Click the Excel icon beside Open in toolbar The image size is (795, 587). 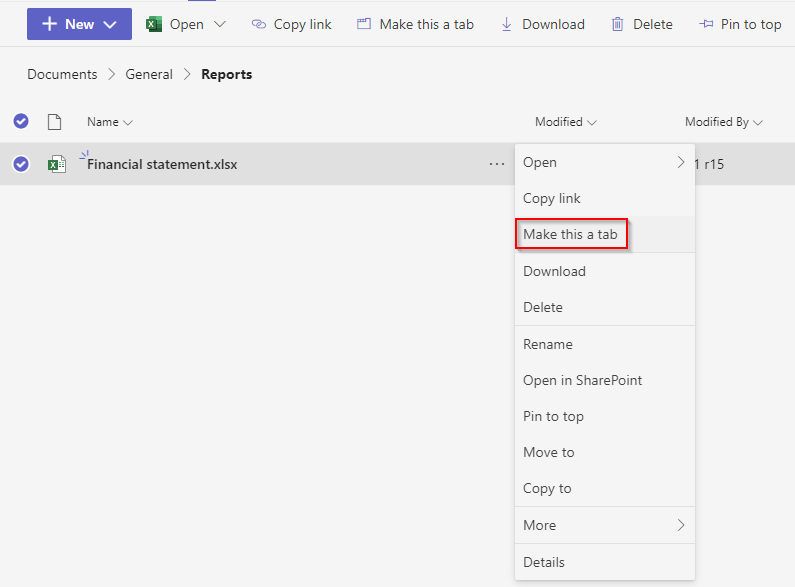click(x=154, y=24)
